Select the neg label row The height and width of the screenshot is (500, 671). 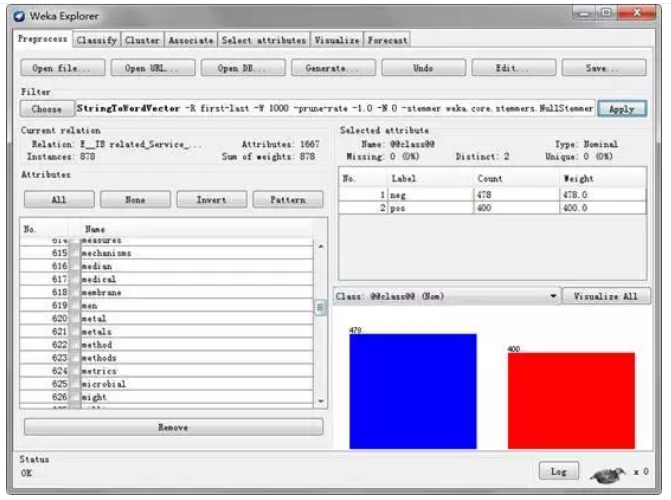click(492, 195)
